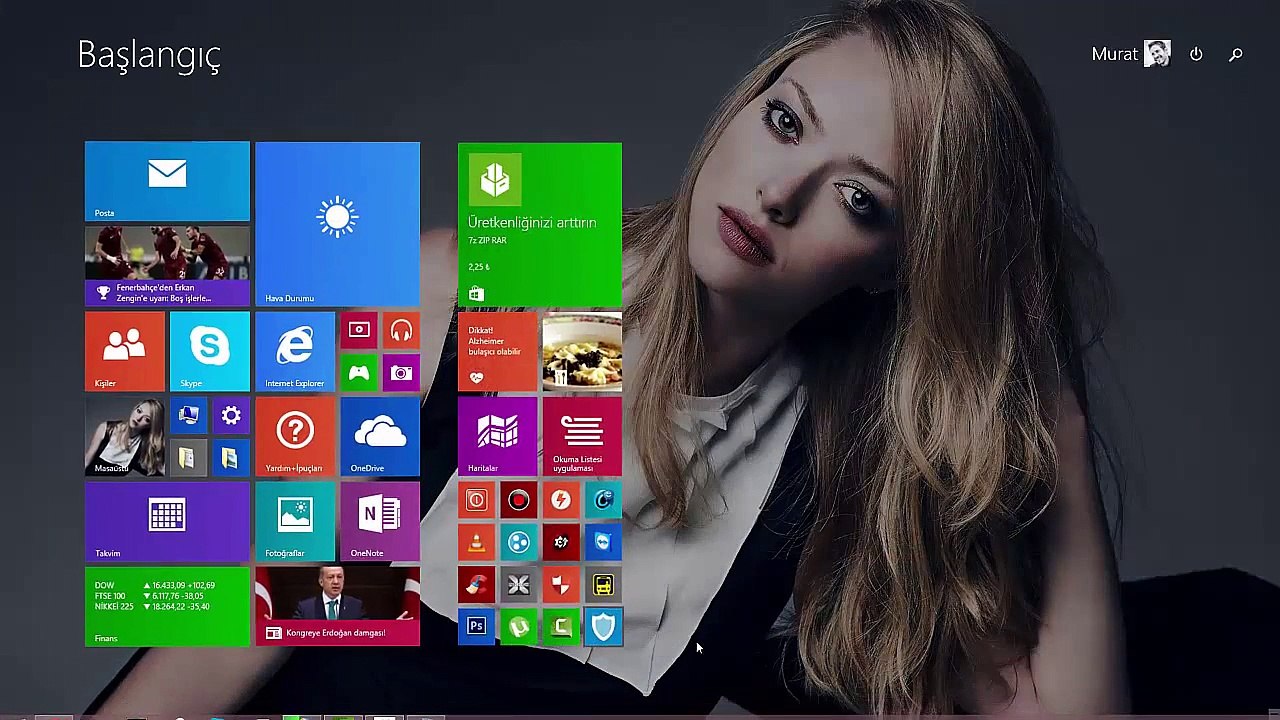Launch the teal three-dot circle app tile
The image size is (1280, 720).
coord(518,543)
